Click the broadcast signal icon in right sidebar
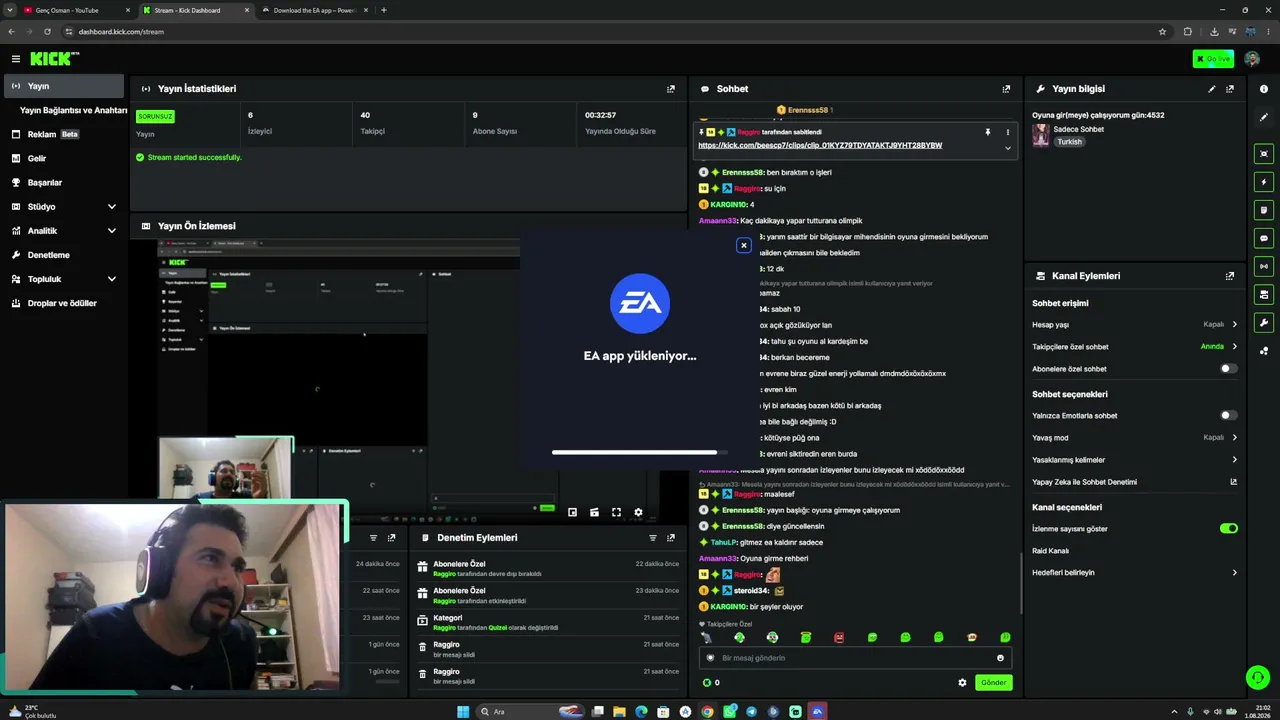The image size is (1280, 720). click(x=1264, y=266)
